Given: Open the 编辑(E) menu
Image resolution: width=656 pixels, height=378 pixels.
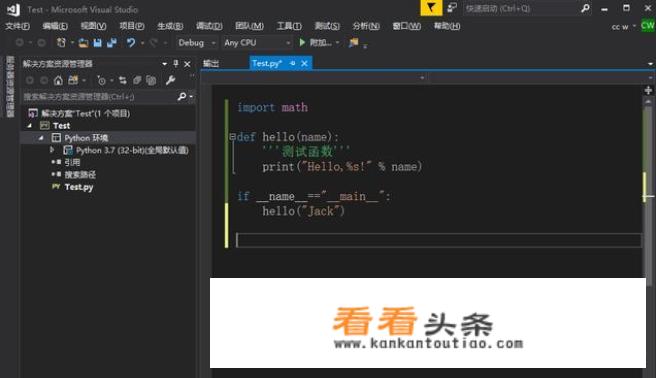Looking at the screenshot, I should tap(55, 26).
